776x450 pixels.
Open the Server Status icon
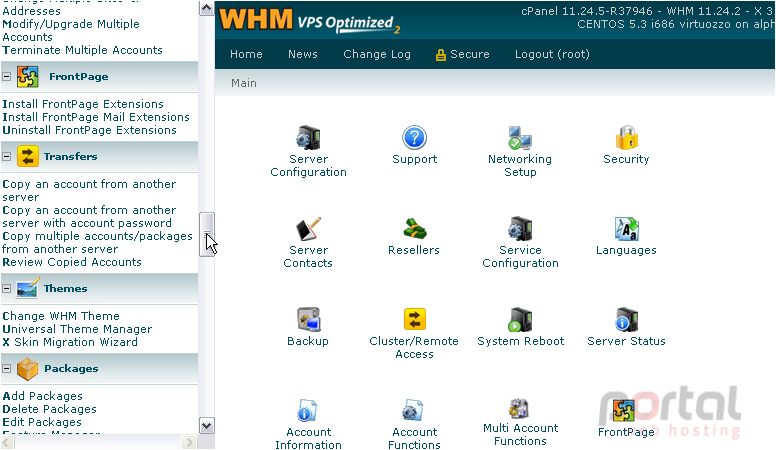[x=626, y=320]
